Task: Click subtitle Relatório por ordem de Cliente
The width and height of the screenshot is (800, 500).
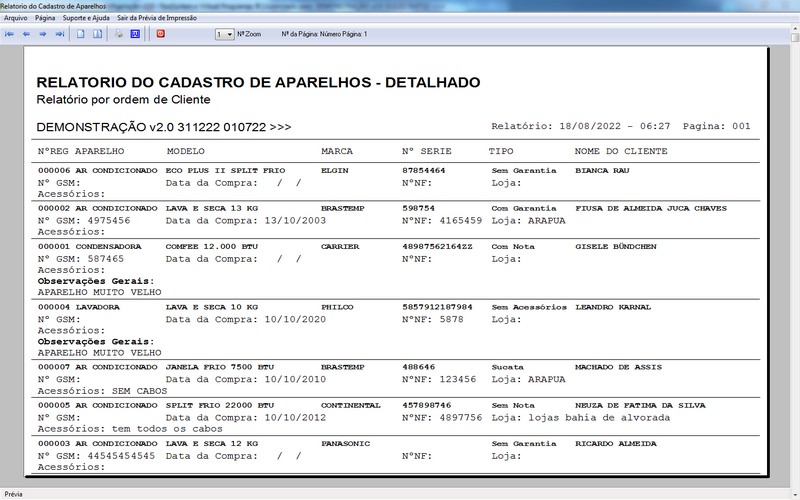Action: (x=123, y=99)
